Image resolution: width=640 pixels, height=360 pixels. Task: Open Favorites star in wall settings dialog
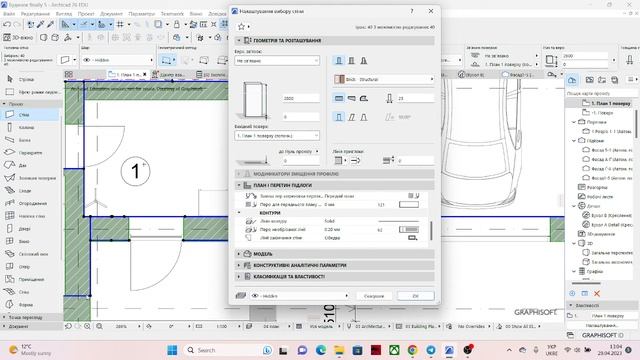click(241, 27)
